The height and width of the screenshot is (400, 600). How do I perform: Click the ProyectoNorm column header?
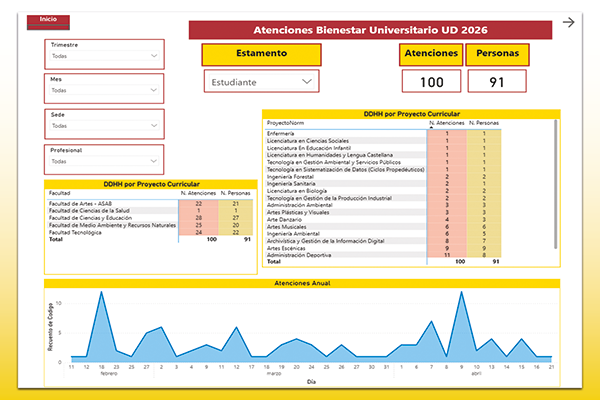coord(285,123)
